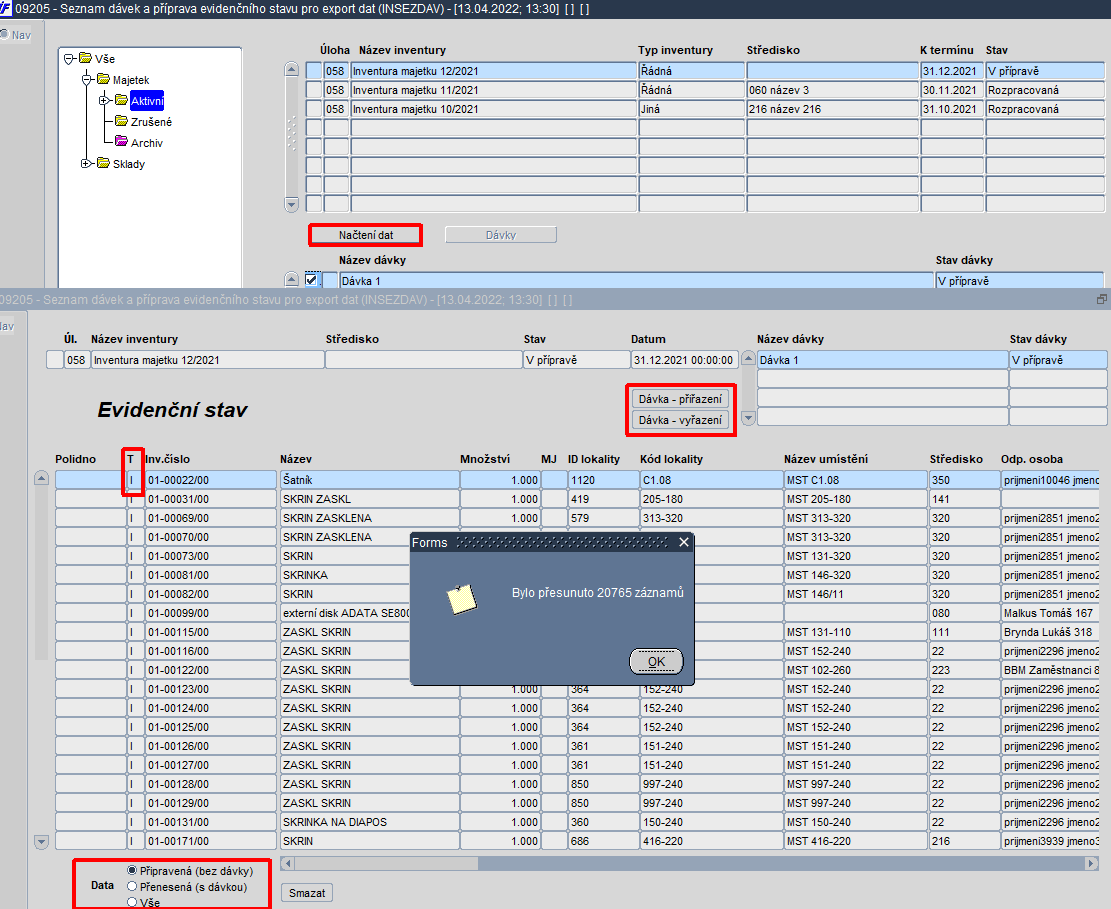Select row Inventura majetku 10/2021
1111x909 pixels.
(493, 109)
